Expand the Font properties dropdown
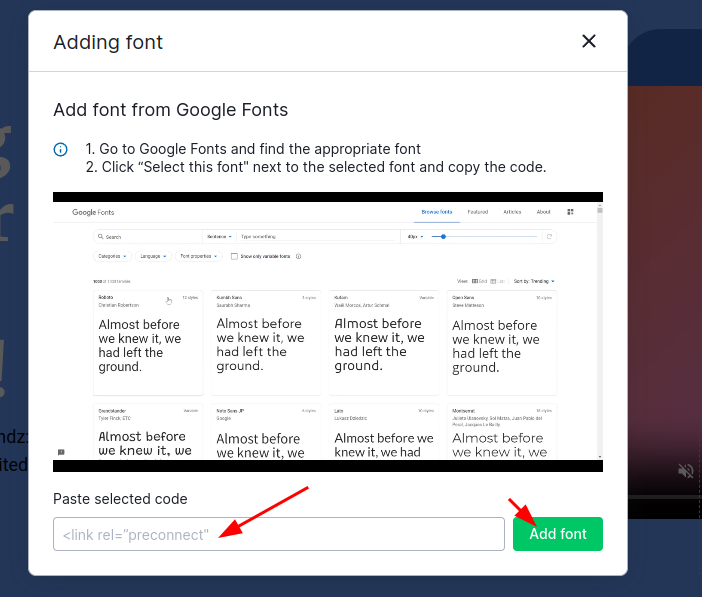 [197, 257]
